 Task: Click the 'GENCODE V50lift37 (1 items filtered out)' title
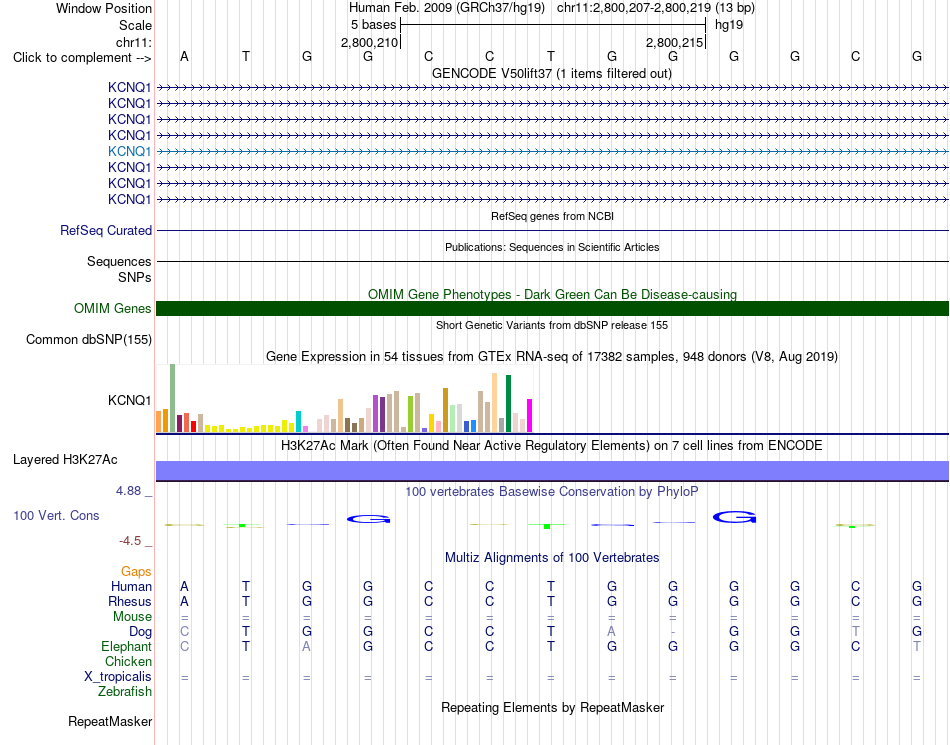[x=552, y=73]
